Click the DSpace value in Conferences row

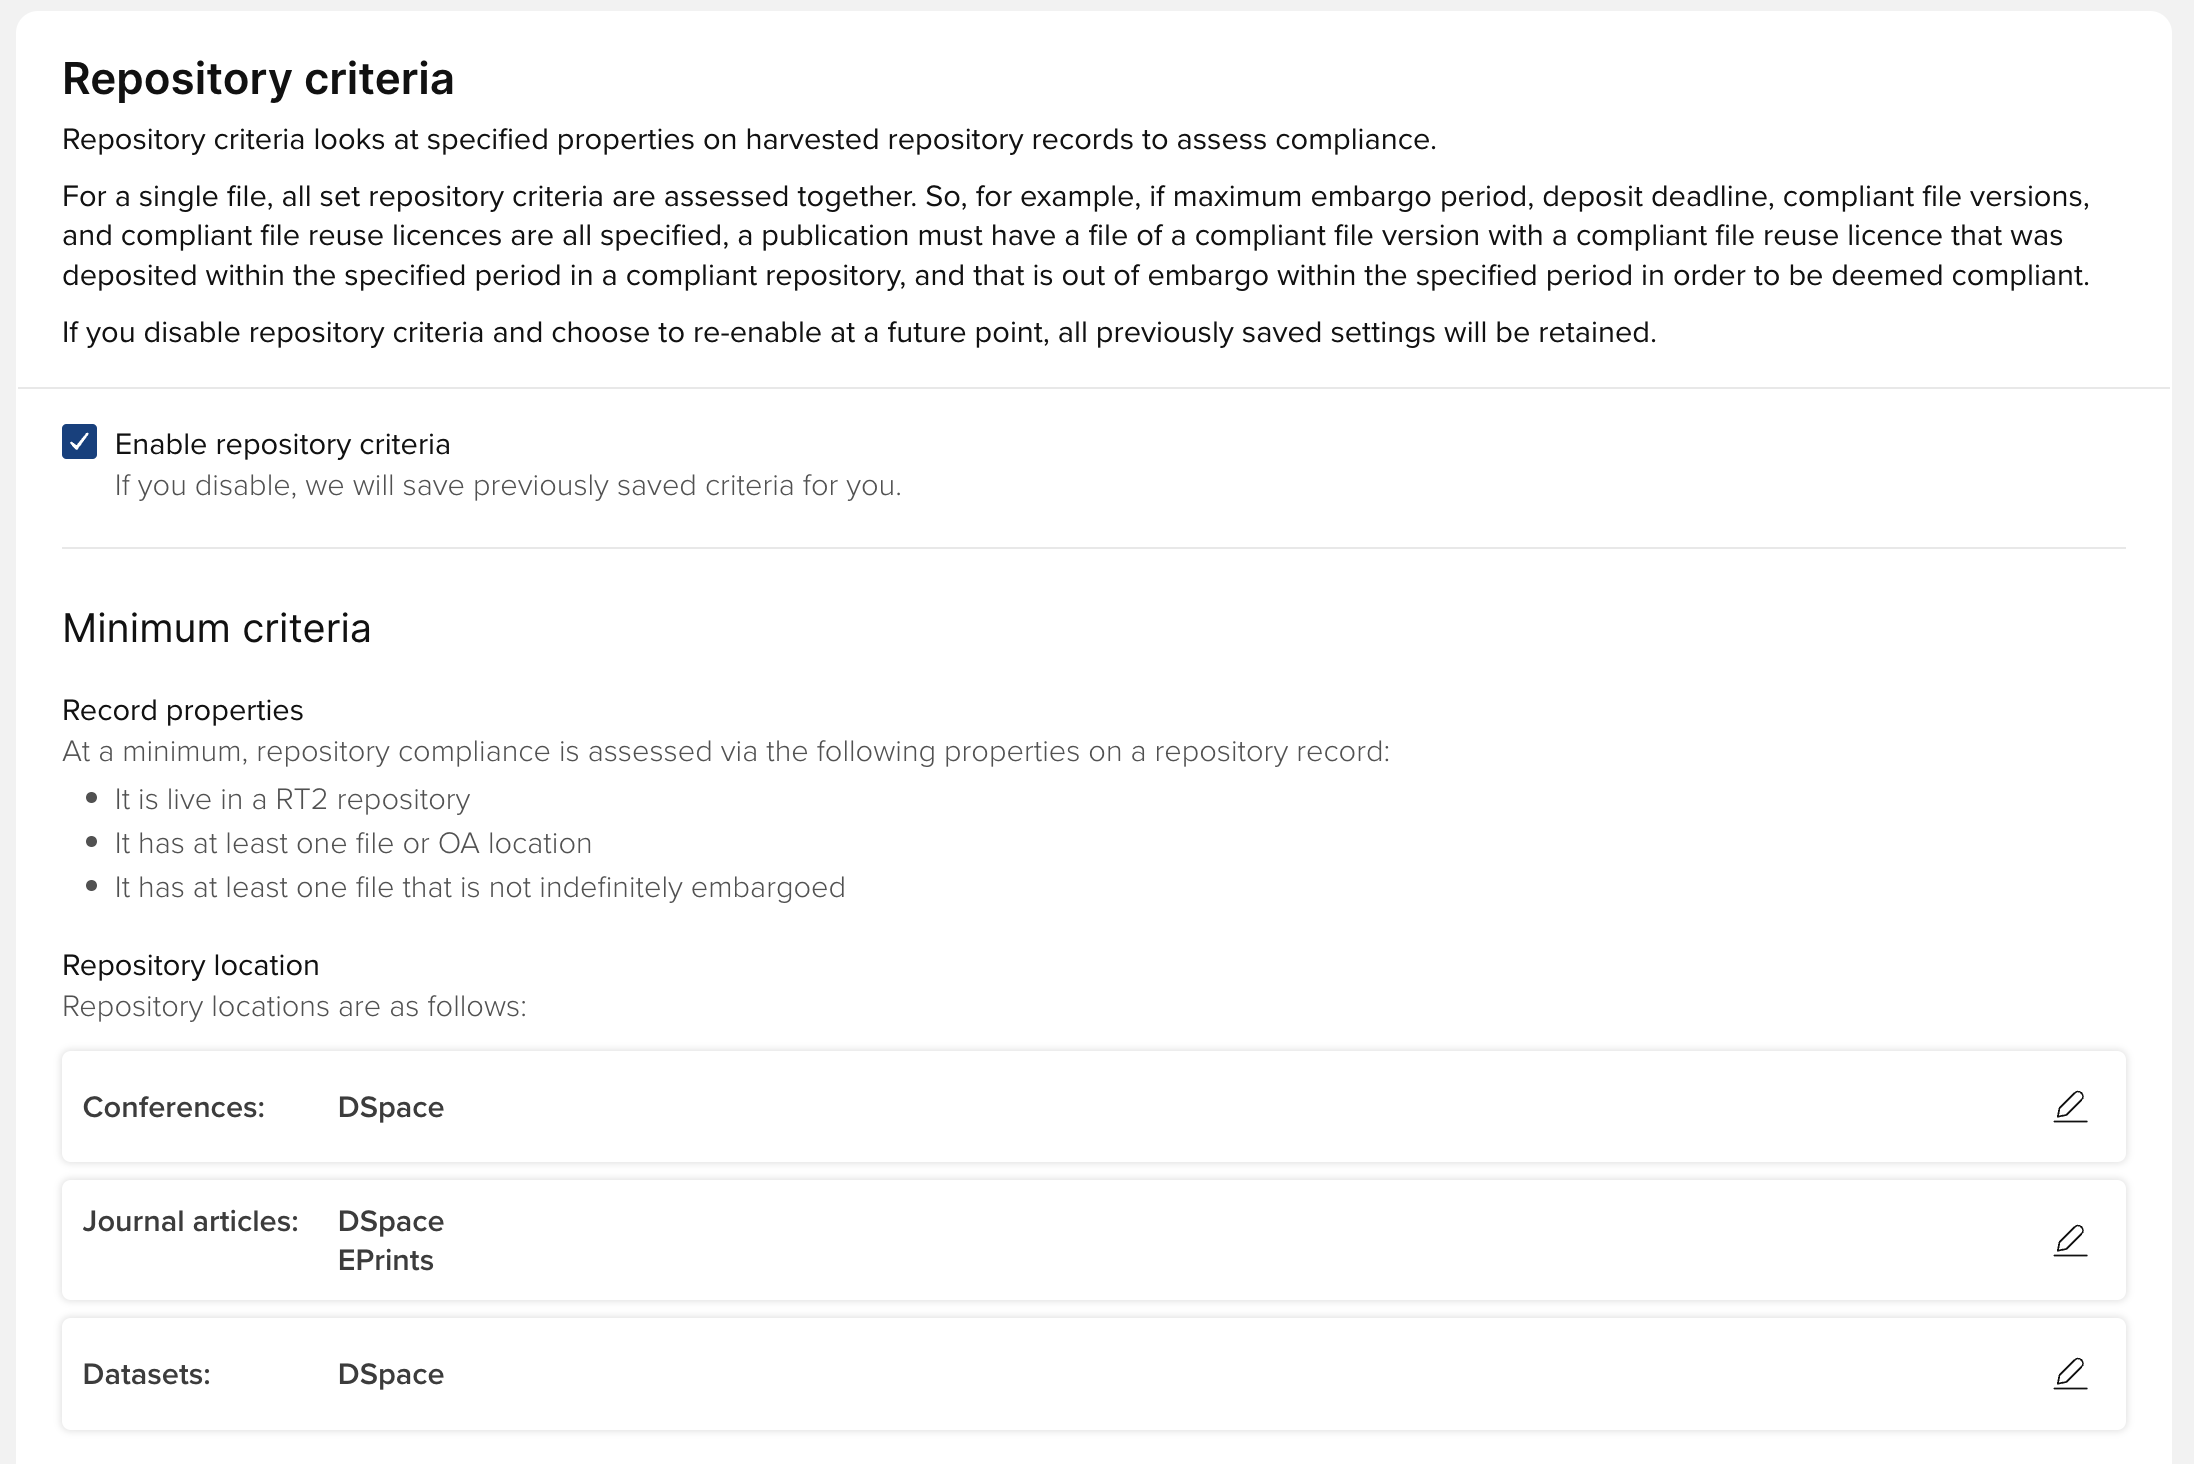pyautogui.click(x=390, y=1107)
